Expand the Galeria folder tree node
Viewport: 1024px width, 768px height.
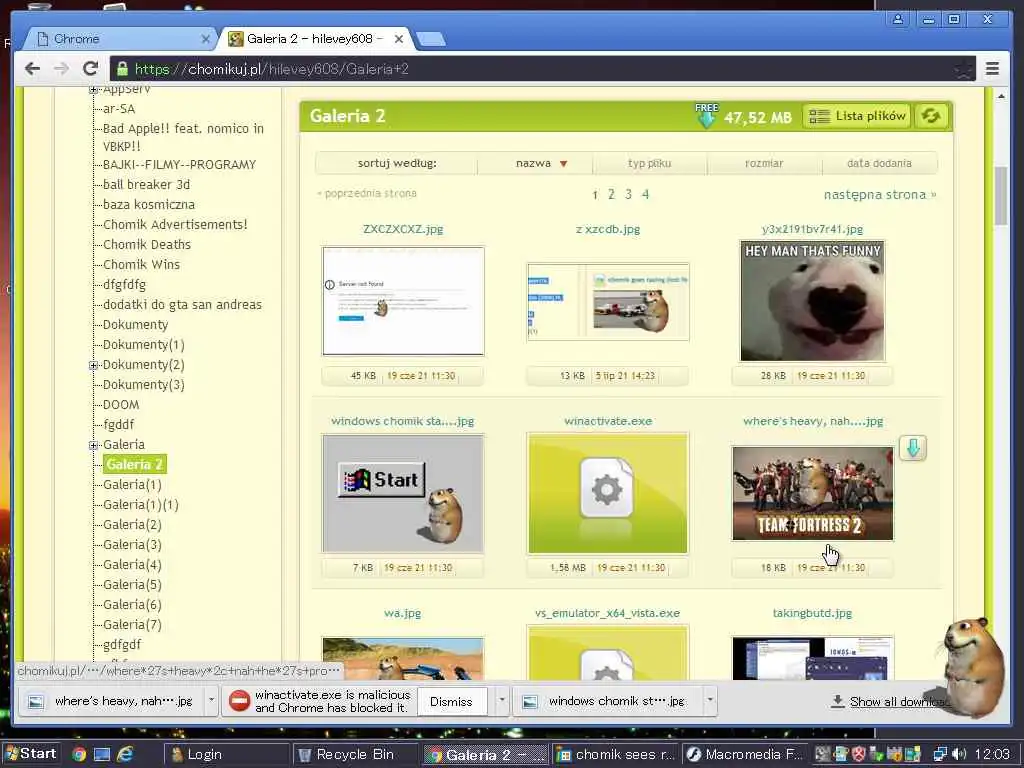coord(93,445)
